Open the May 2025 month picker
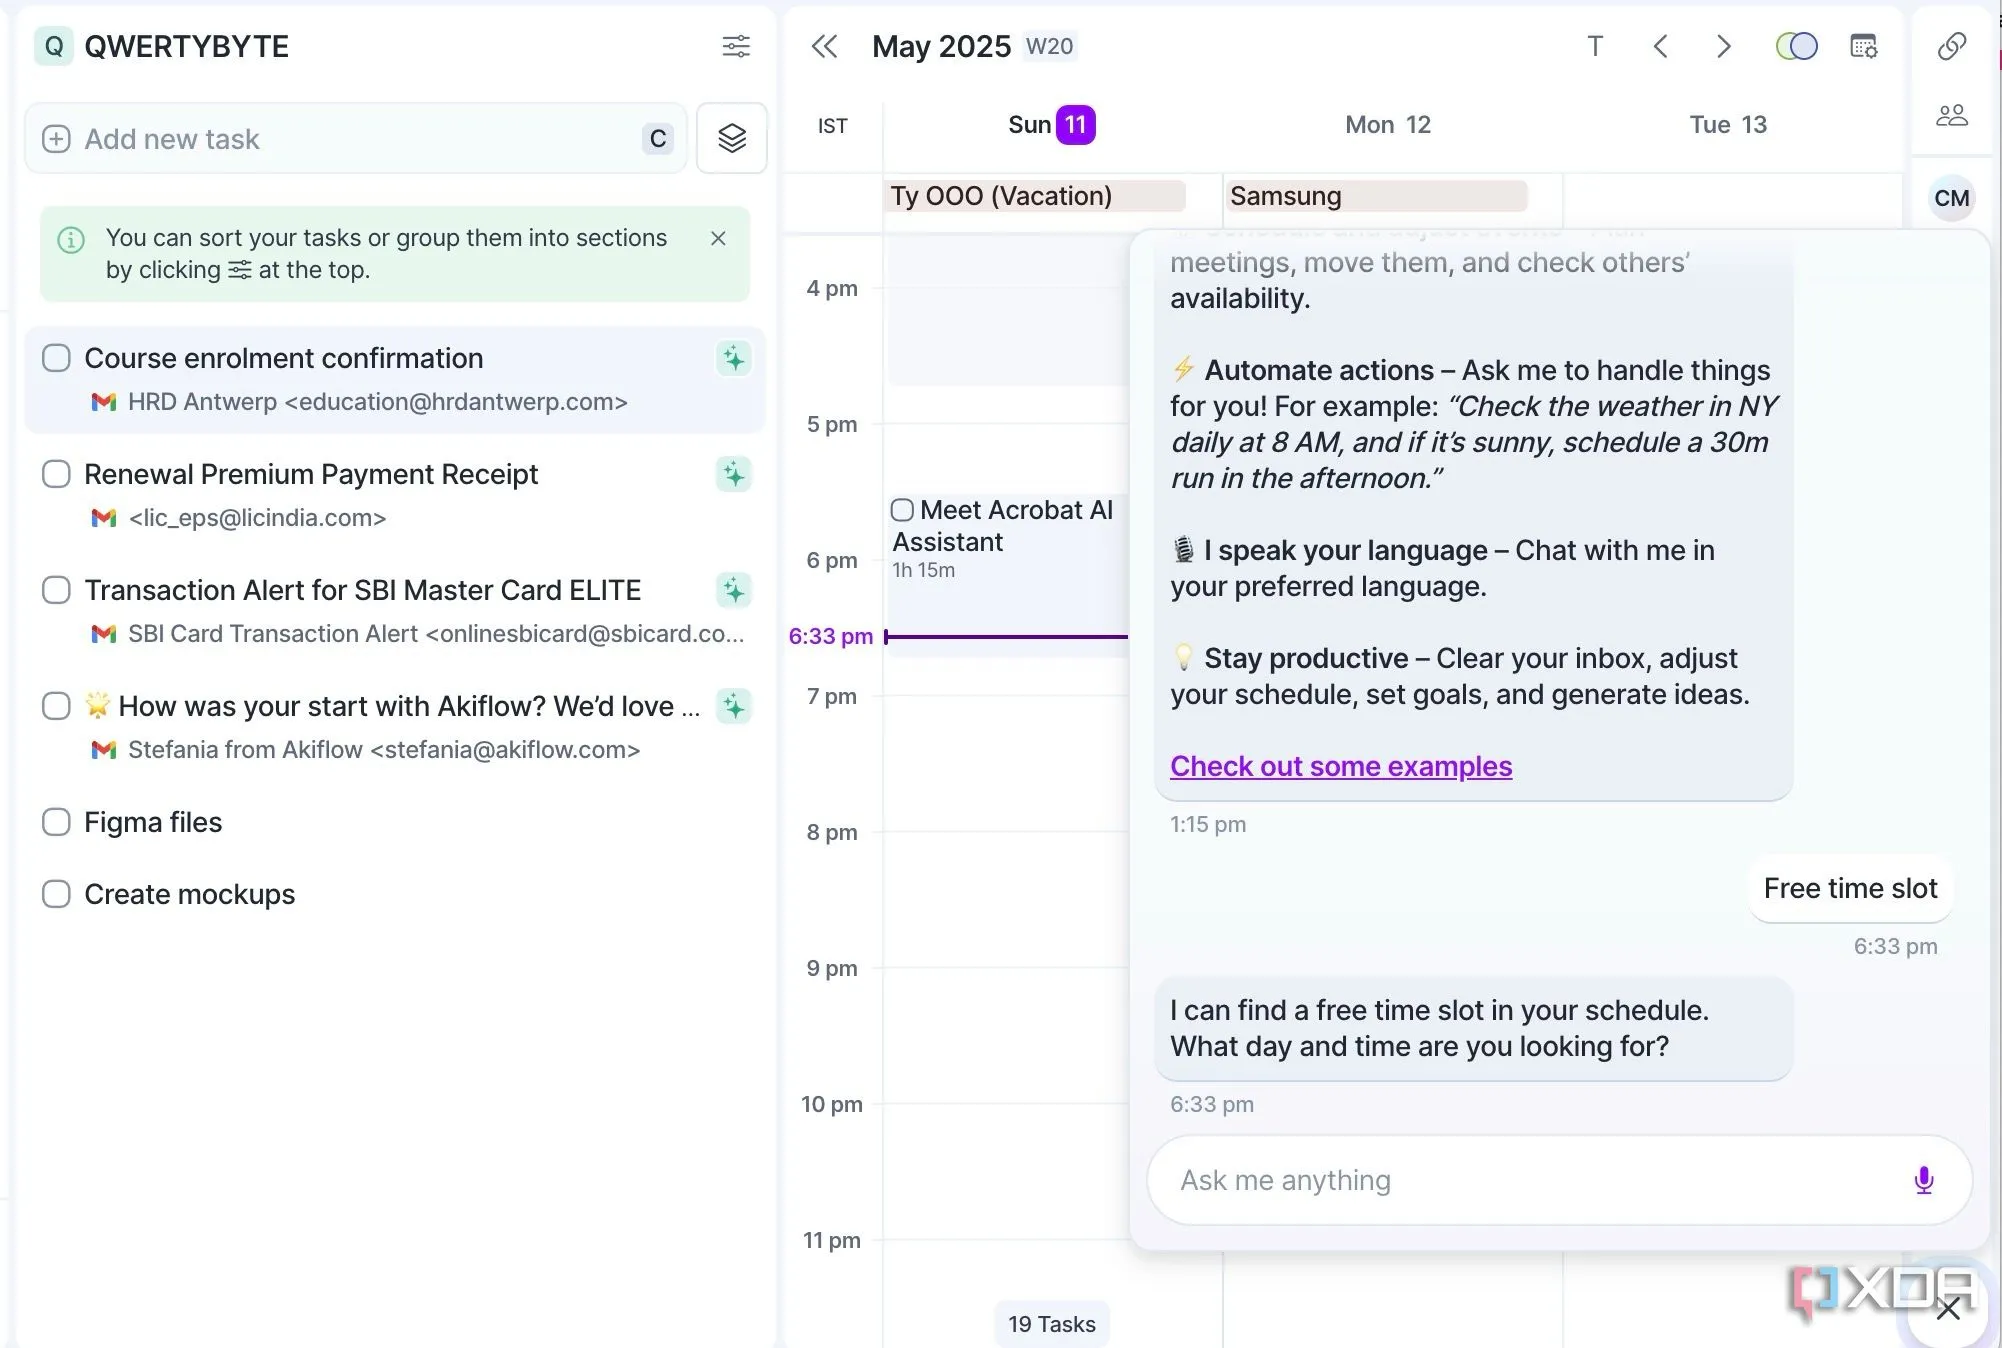Viewport: 2002px width, 1348px height. 941,46
